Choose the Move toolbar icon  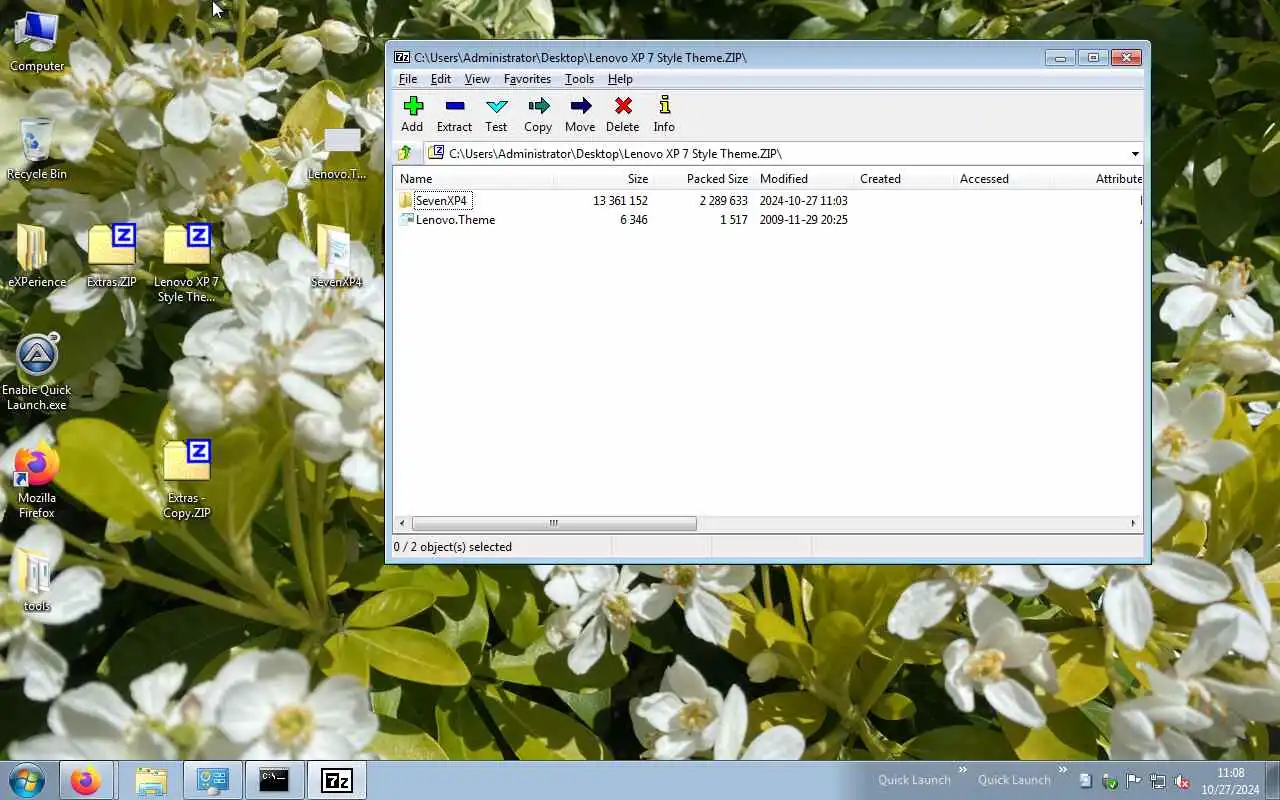tap(580, 114)
